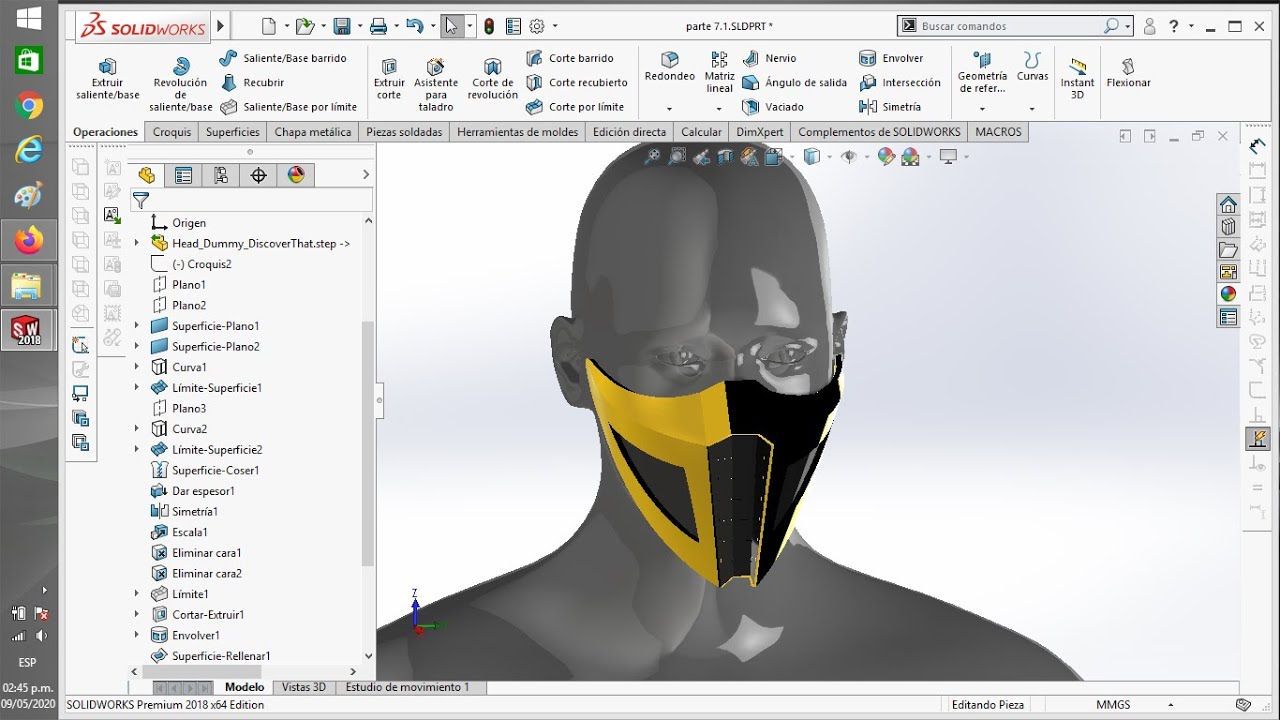Screen dimensions: 1280x720
Task: Open the Extruir corte tool
Action: click(x=389, y=79)
